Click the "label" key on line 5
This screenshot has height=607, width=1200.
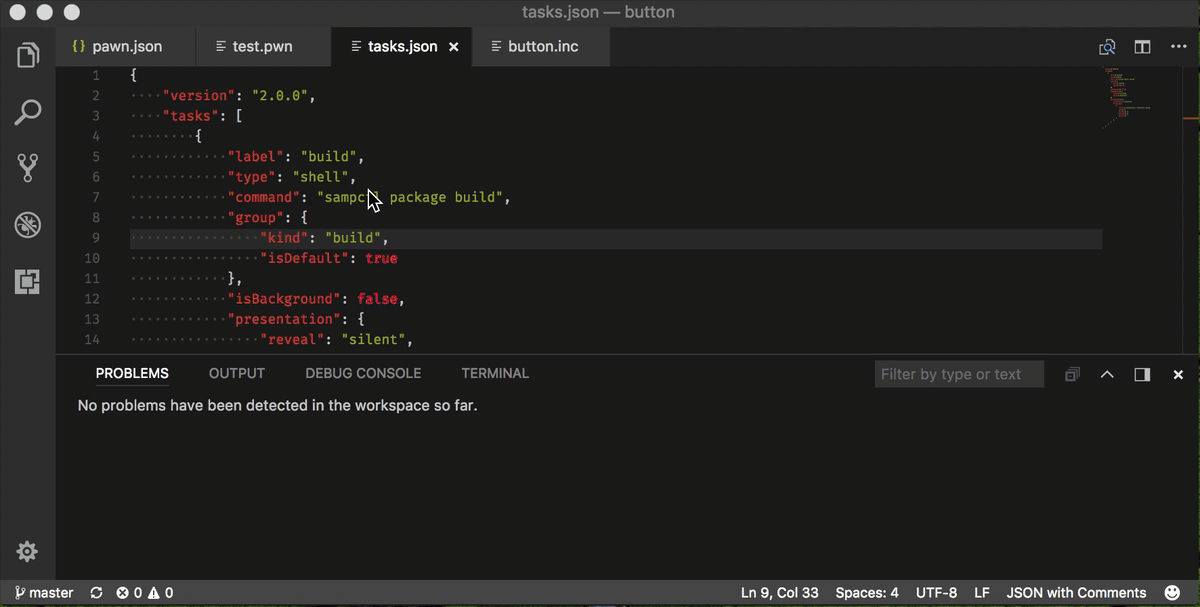[256, 157]
